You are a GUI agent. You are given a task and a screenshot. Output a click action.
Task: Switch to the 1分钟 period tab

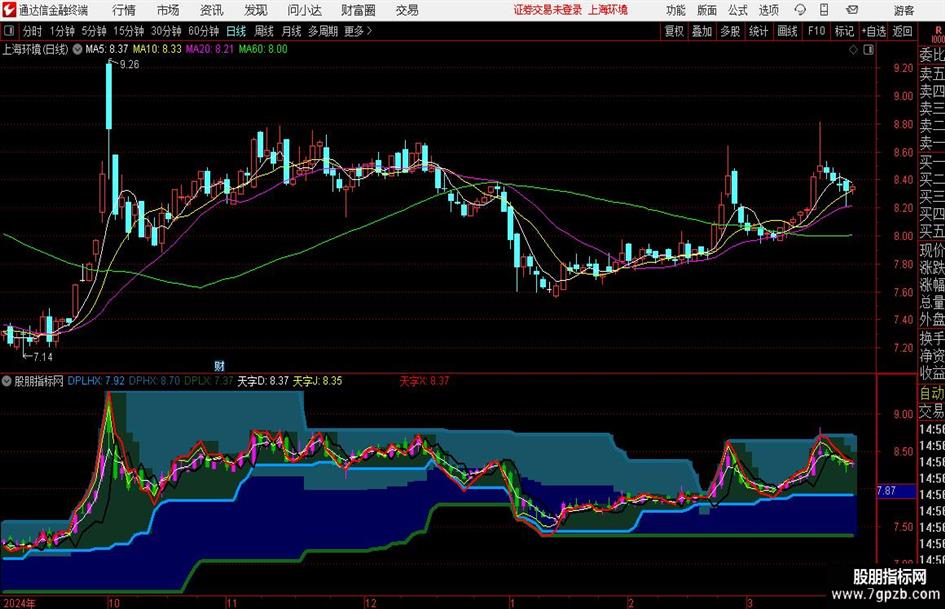point(62,31)
